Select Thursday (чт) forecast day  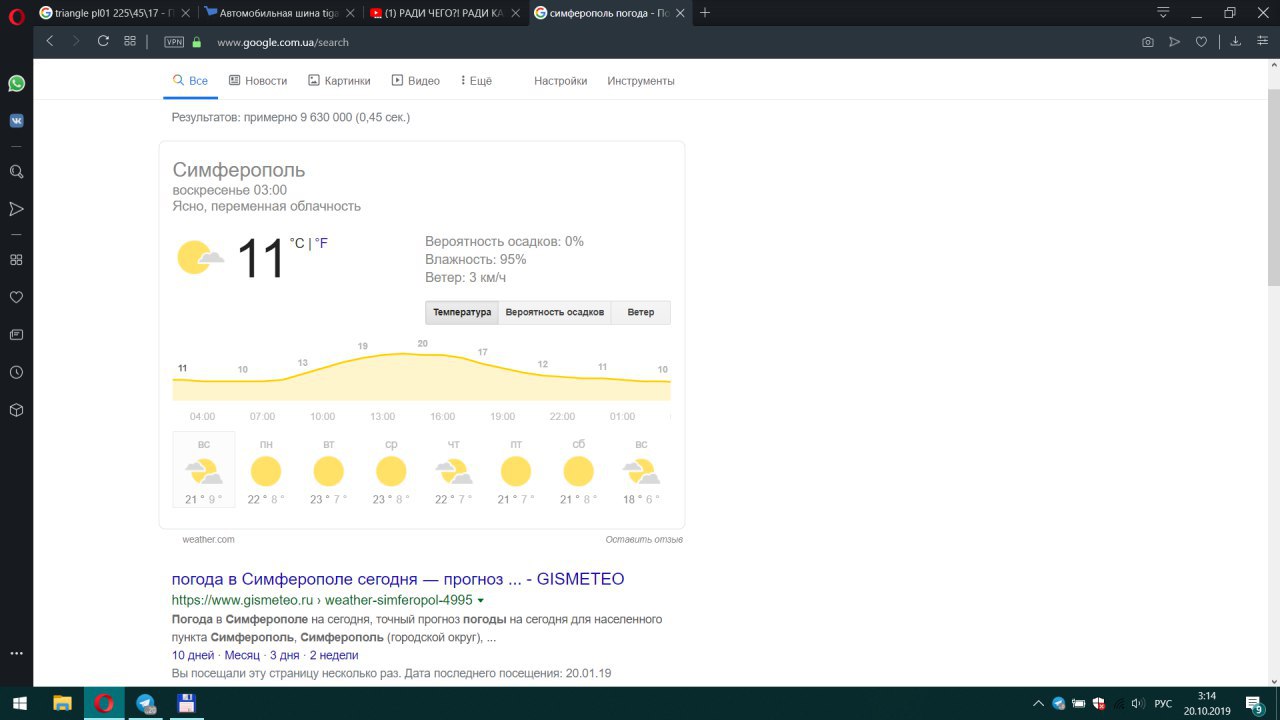[x=453, y=470]
